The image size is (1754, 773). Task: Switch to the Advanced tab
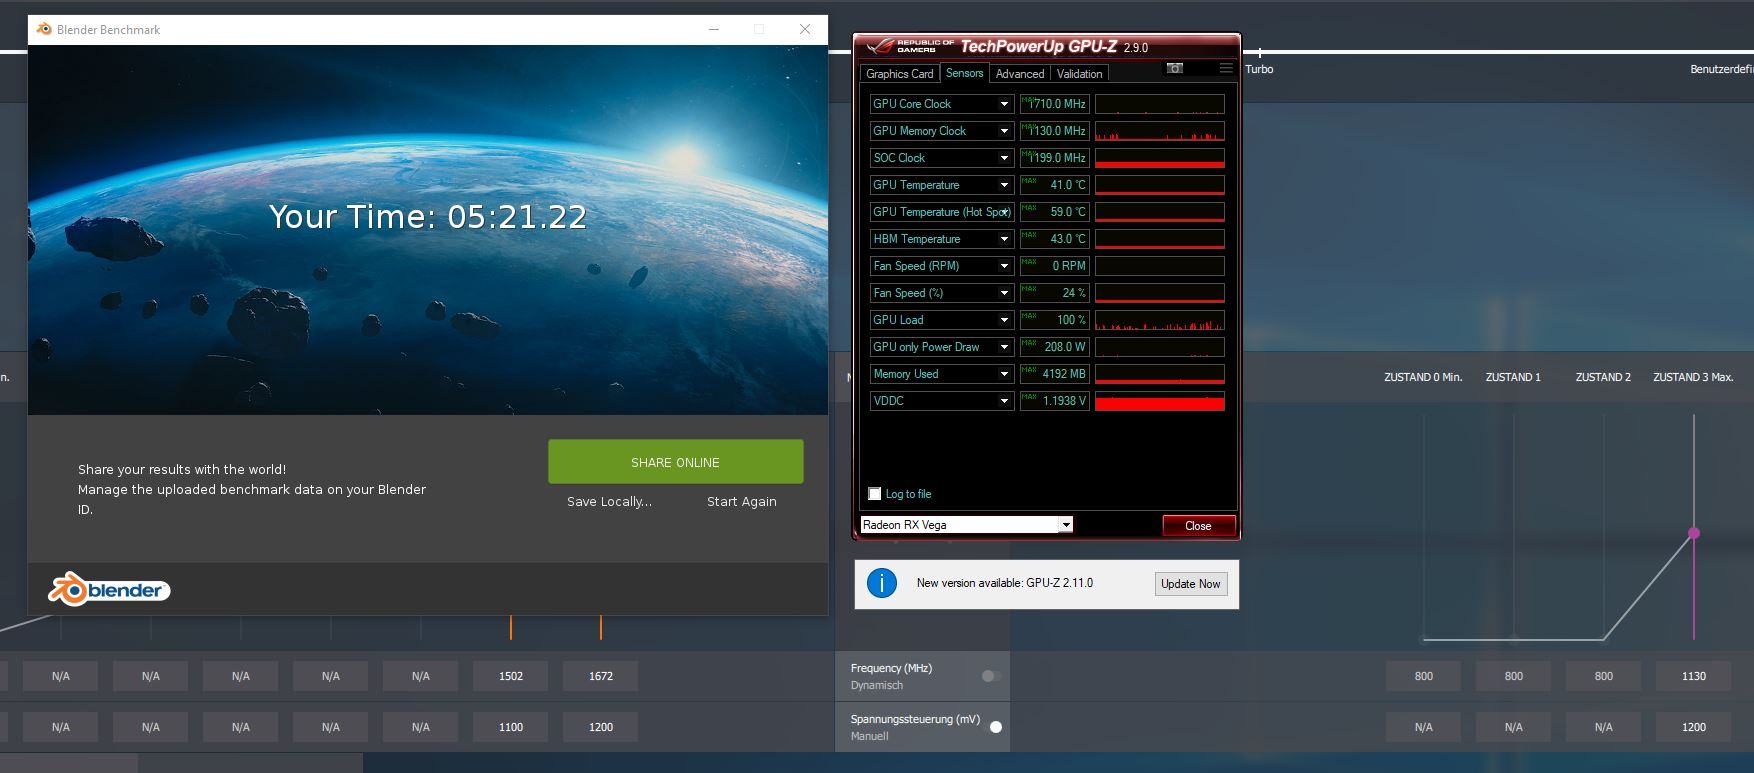click(1020, 74)
